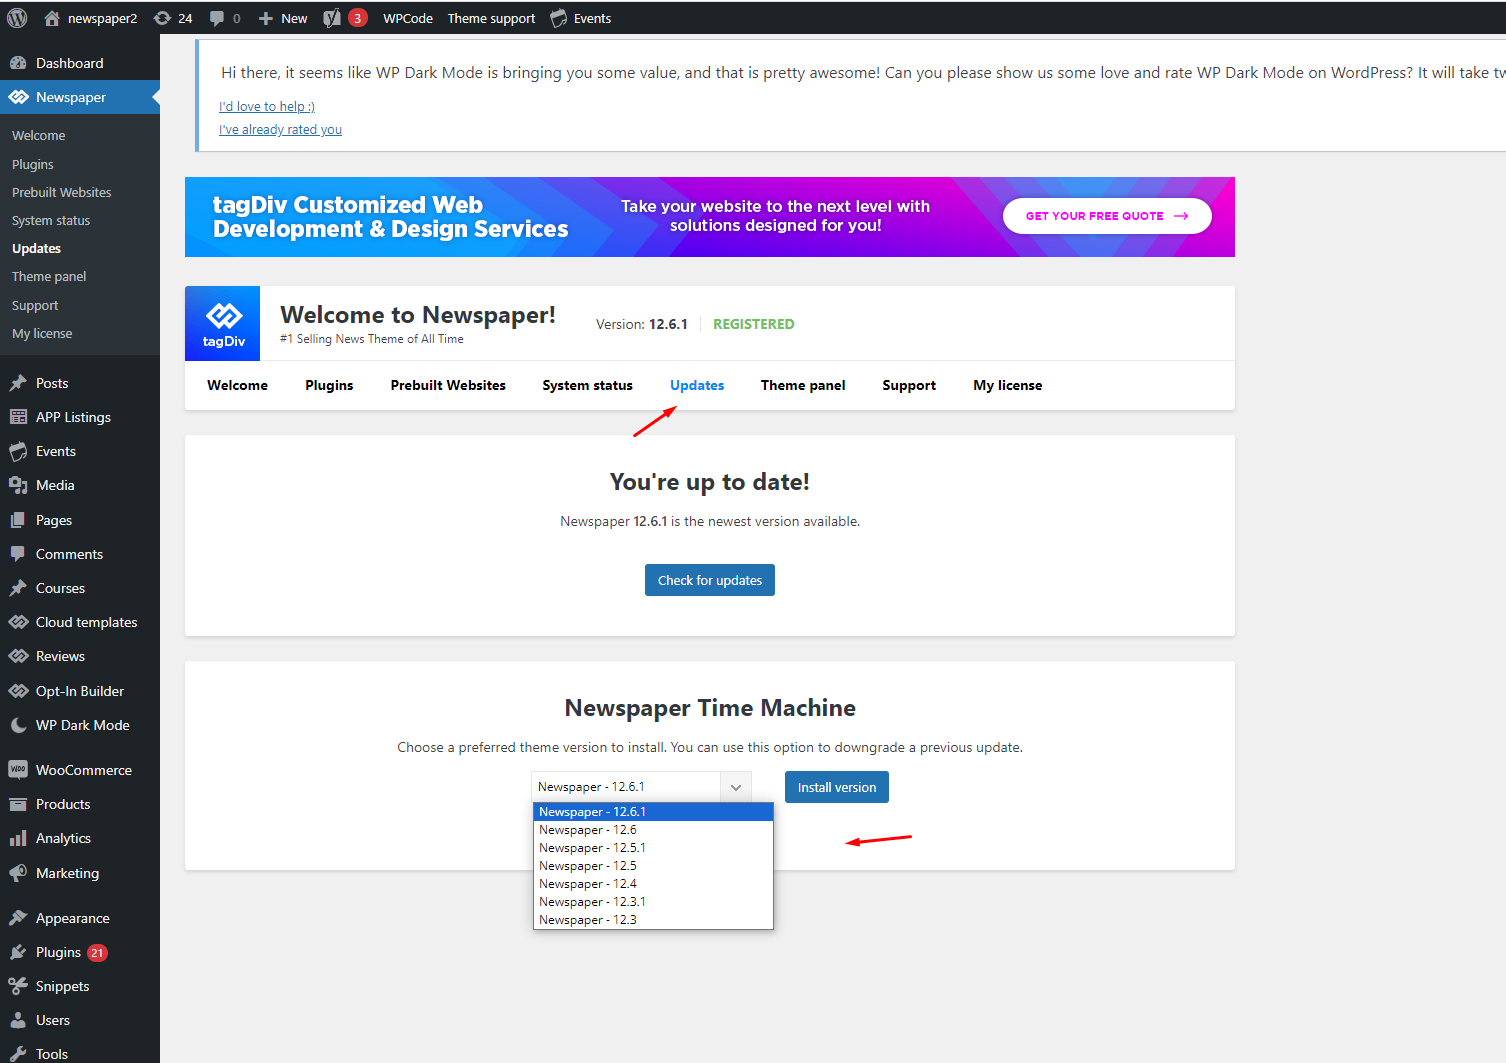Select Newspaper - 12.5.1 from the list
The width and height of the screenshot is (1506, 1063).
point(653,848)
